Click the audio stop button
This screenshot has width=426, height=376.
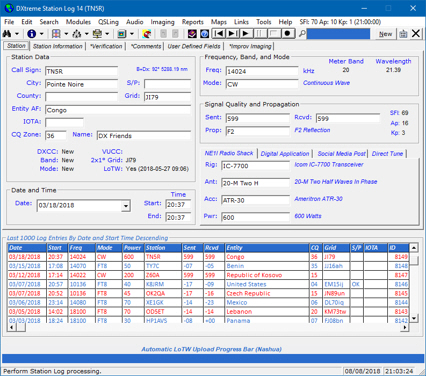click(273, 33)
